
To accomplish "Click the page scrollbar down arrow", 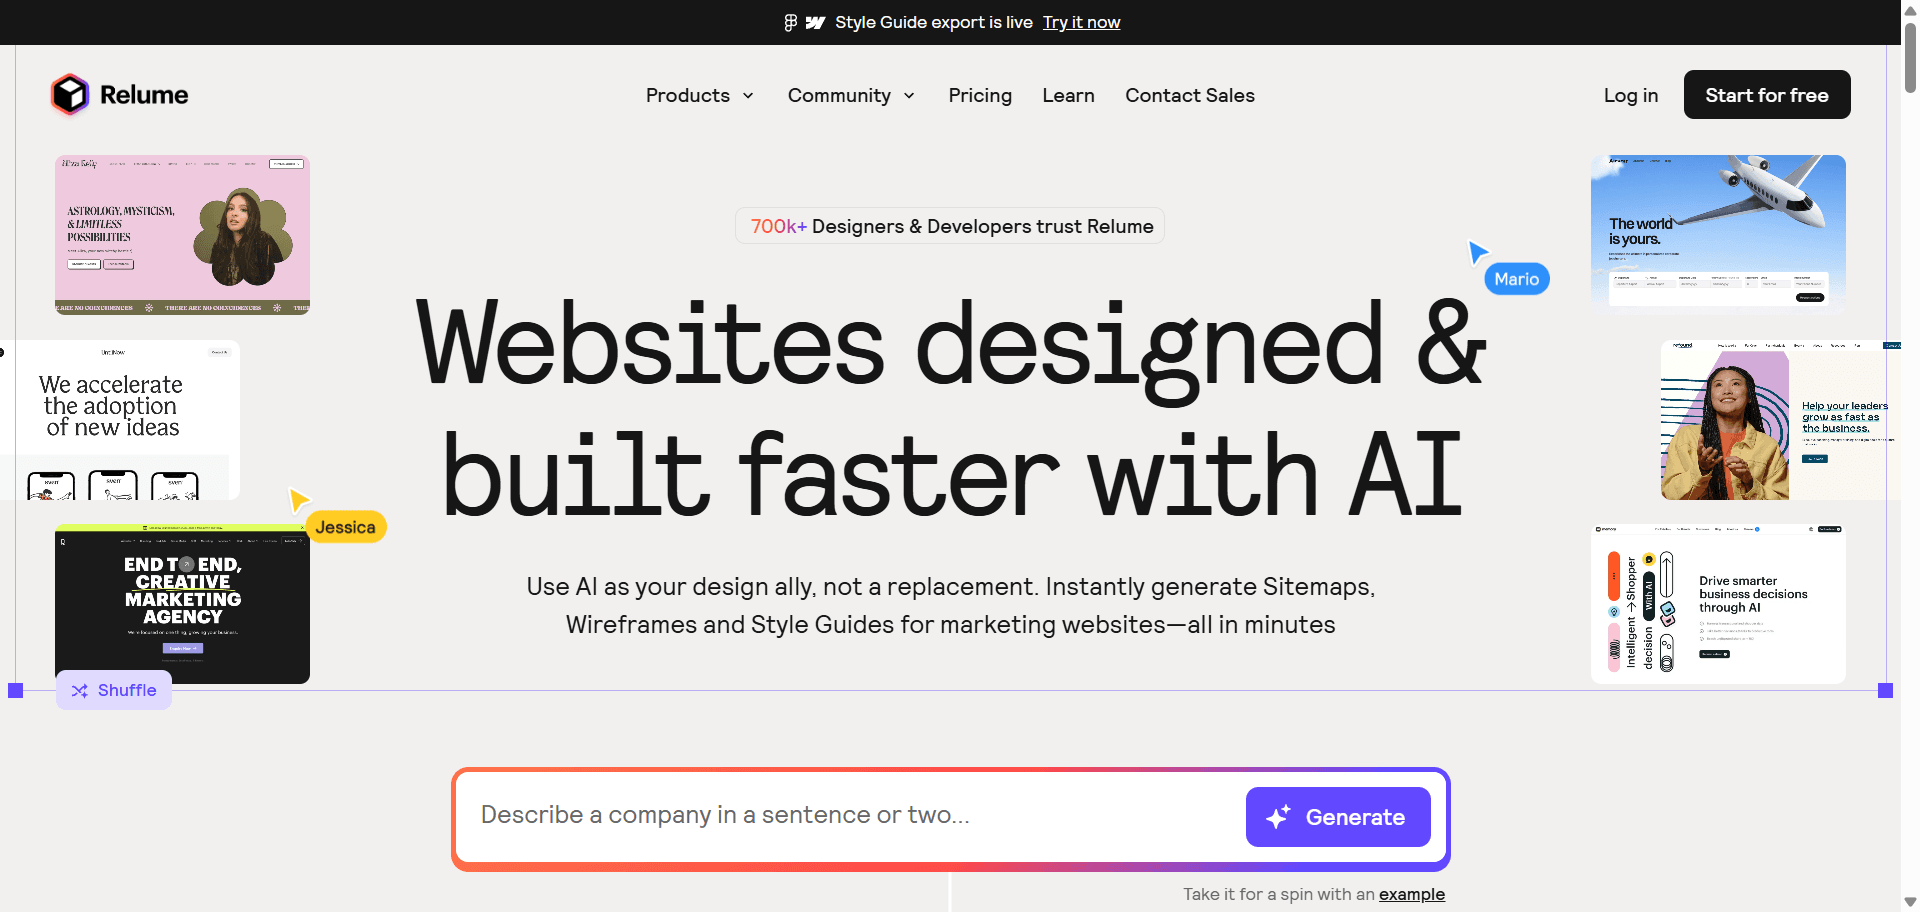I will (1910, 902).
